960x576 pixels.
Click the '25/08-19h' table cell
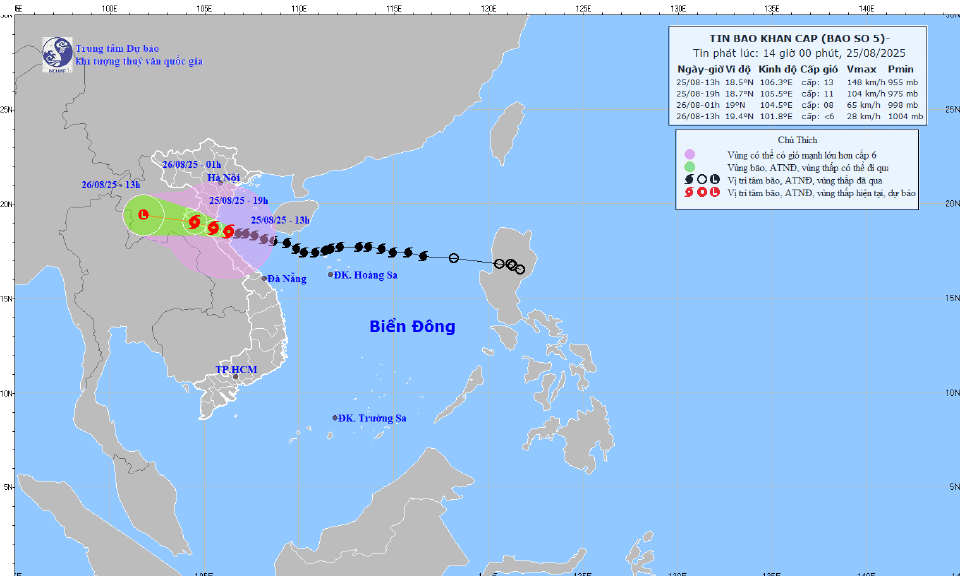(x=698, y=94)
